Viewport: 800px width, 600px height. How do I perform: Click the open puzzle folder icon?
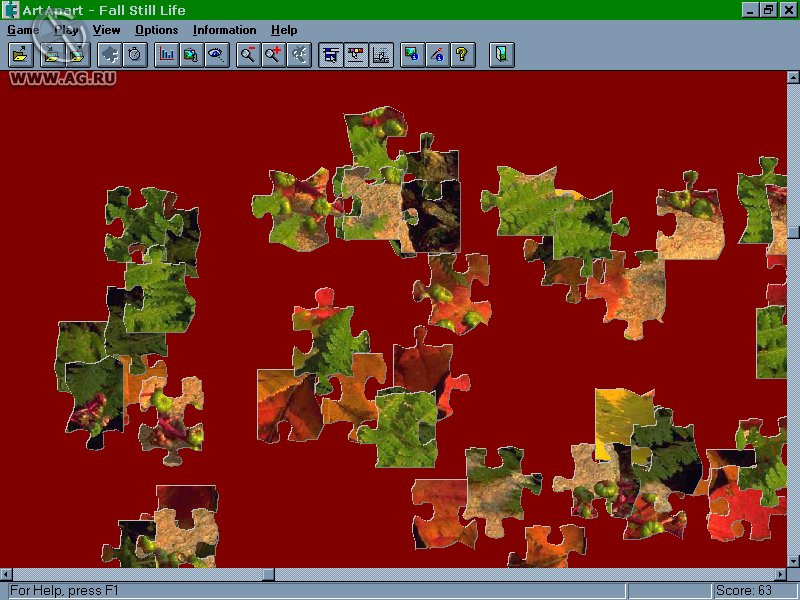coord(21,55)
